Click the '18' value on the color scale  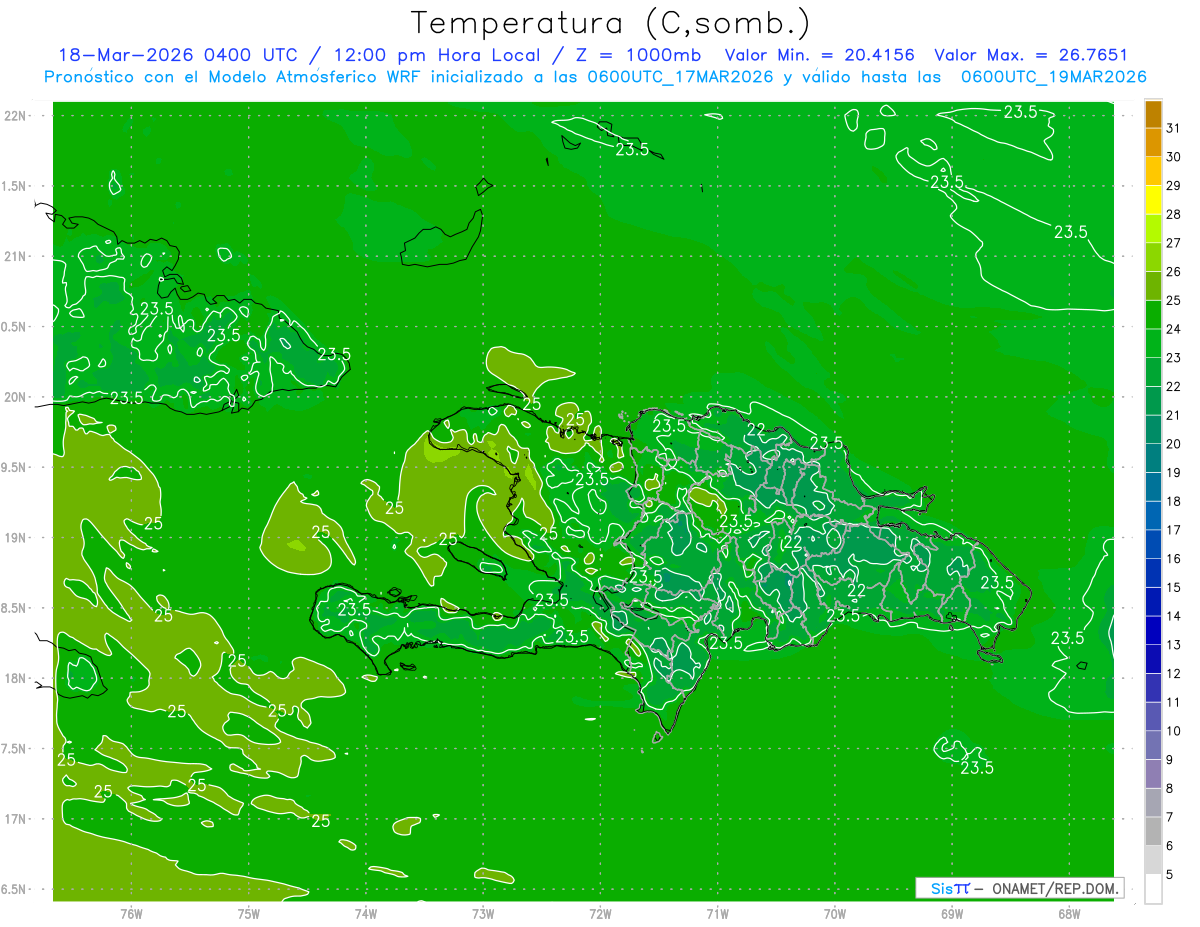pyautogui.click(x=1174, y=501)
